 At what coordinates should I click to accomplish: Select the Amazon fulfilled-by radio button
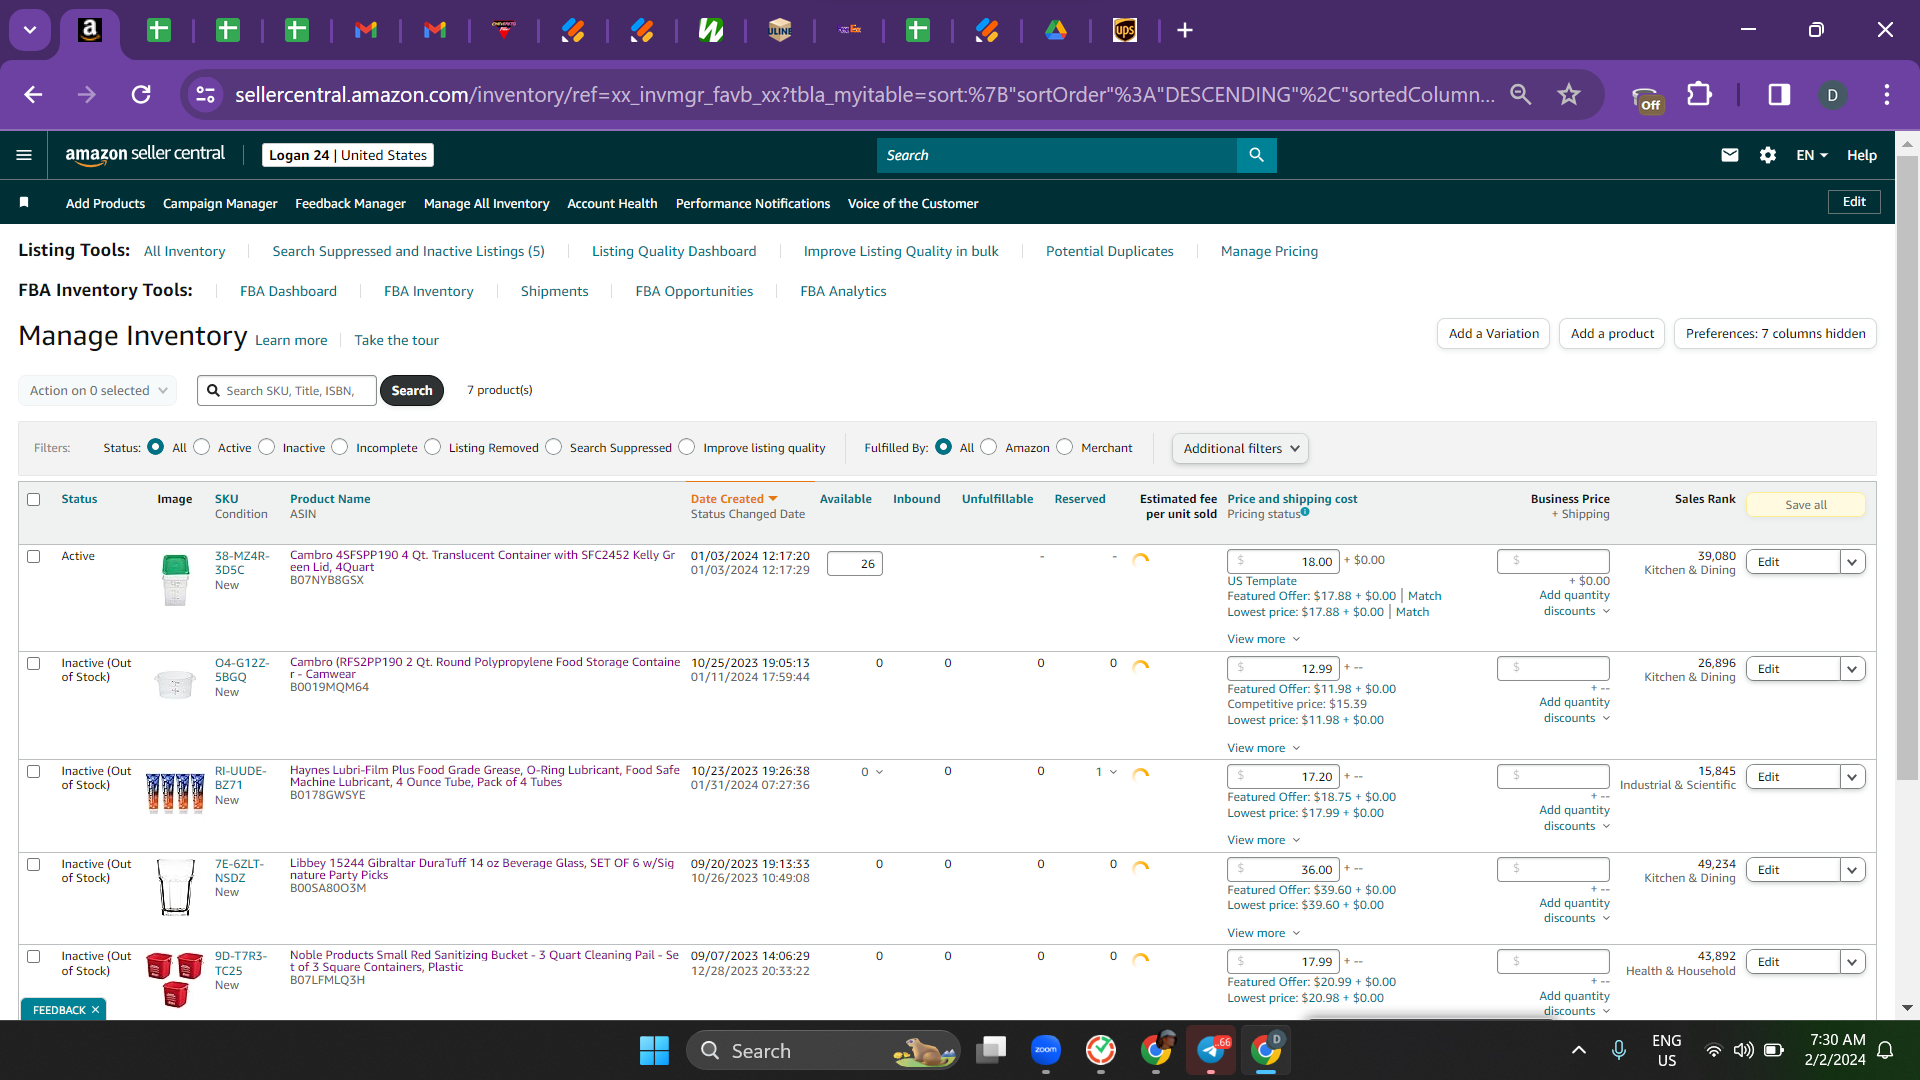coord(989,447)
